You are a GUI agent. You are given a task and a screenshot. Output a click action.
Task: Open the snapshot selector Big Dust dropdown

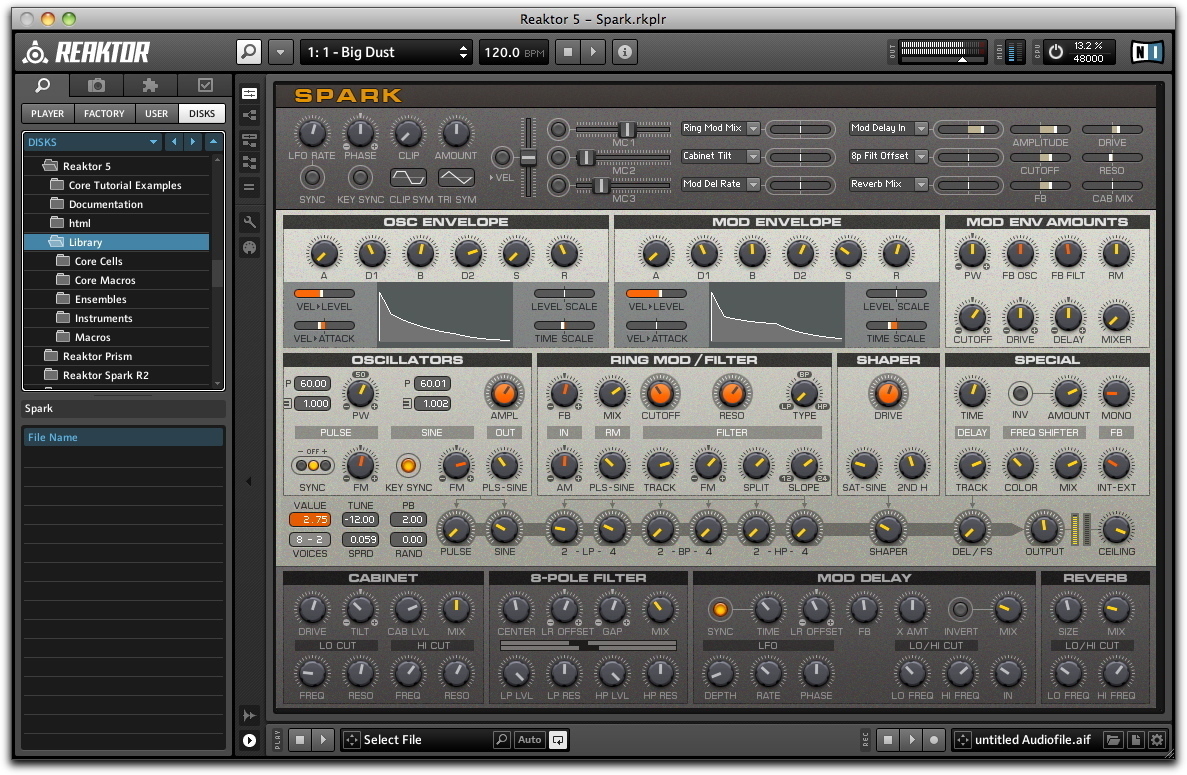point(387,52)
